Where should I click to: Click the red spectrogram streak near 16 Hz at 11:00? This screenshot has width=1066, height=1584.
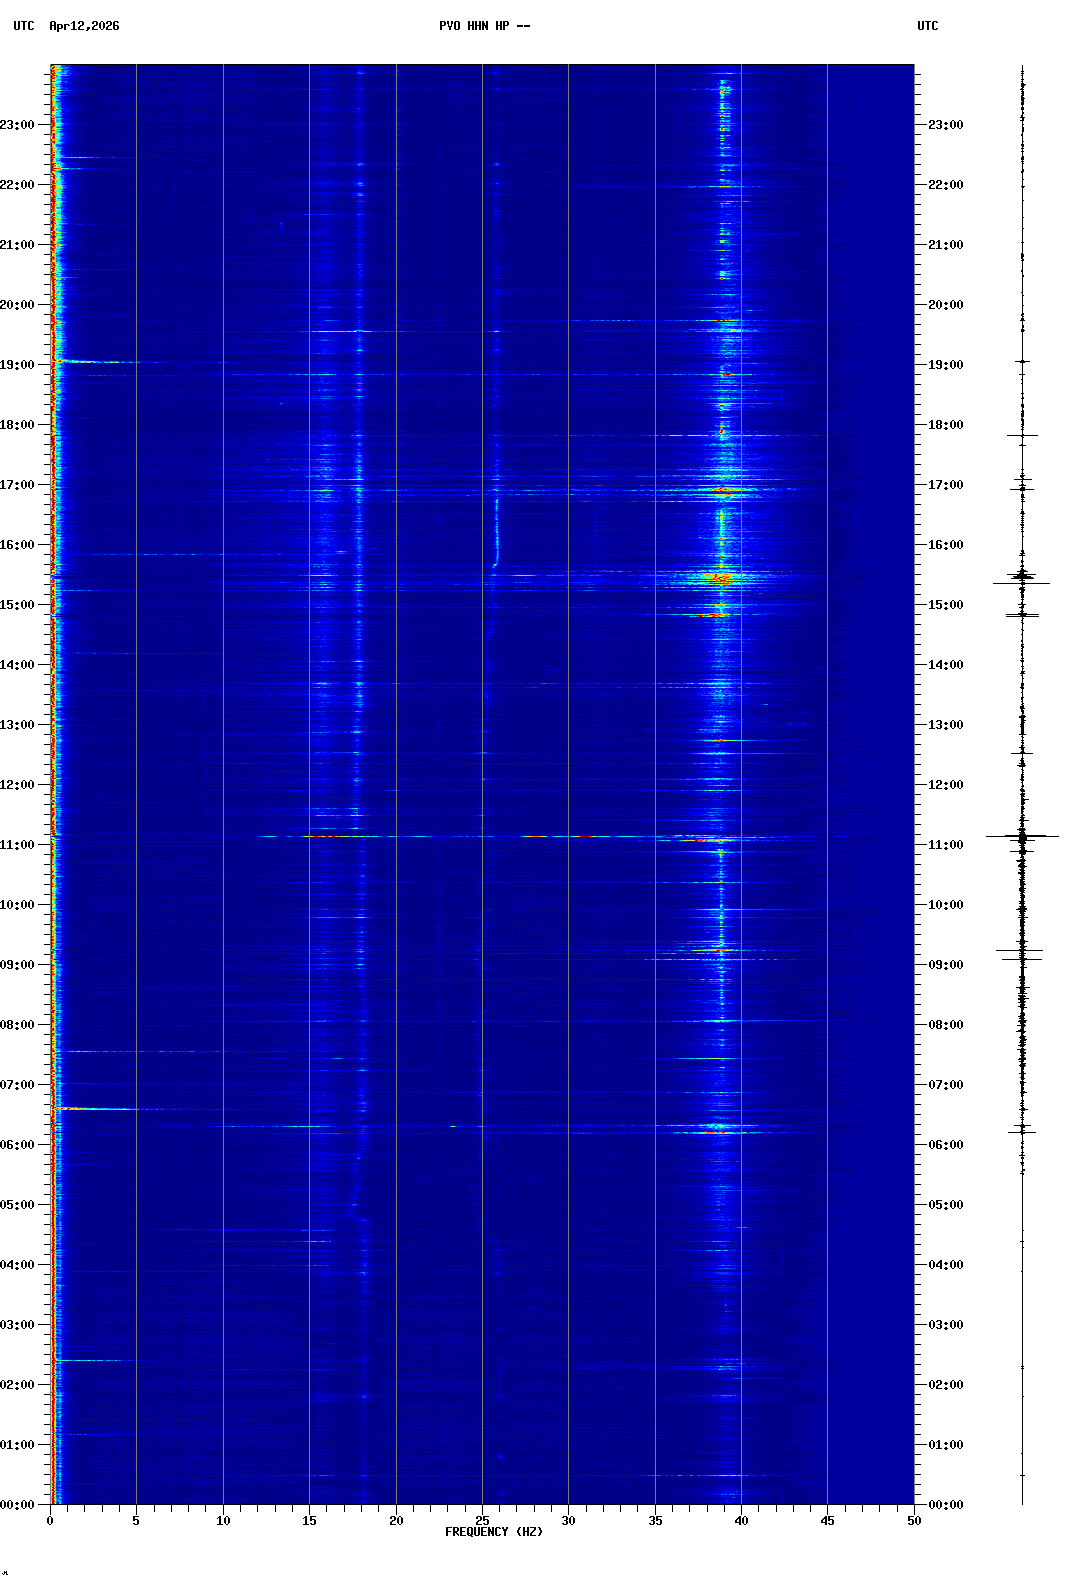pyautogui.click(x=327, y=836)
